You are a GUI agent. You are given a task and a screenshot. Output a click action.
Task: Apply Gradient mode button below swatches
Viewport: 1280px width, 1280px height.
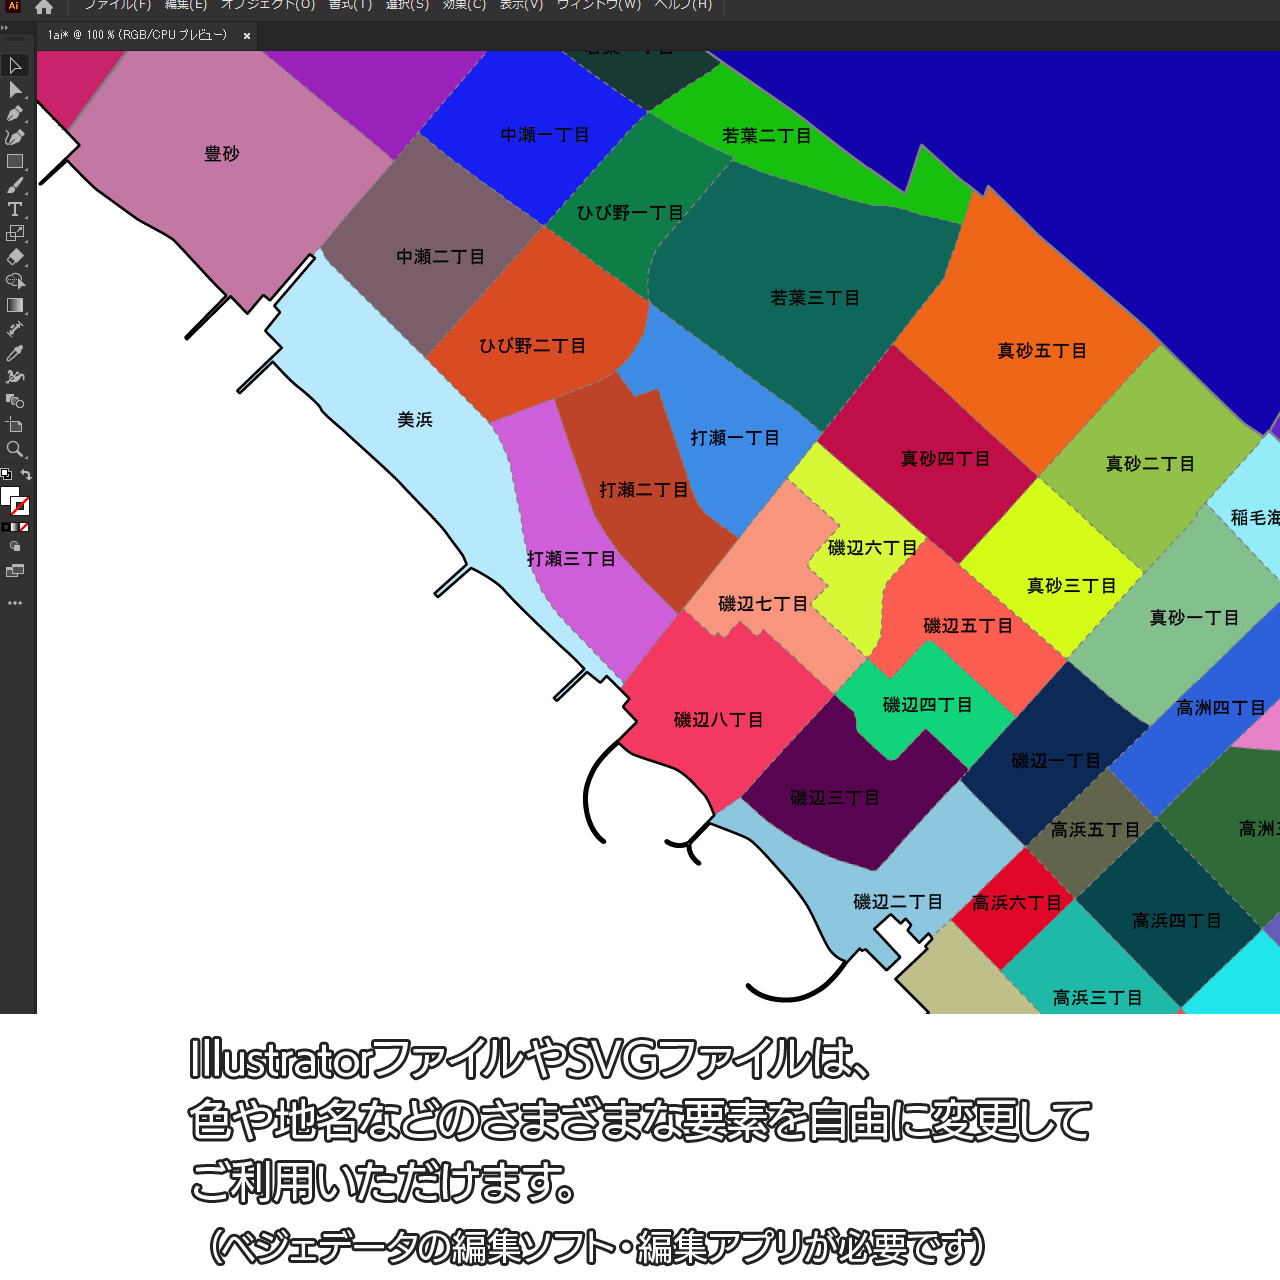pos(15,527)
